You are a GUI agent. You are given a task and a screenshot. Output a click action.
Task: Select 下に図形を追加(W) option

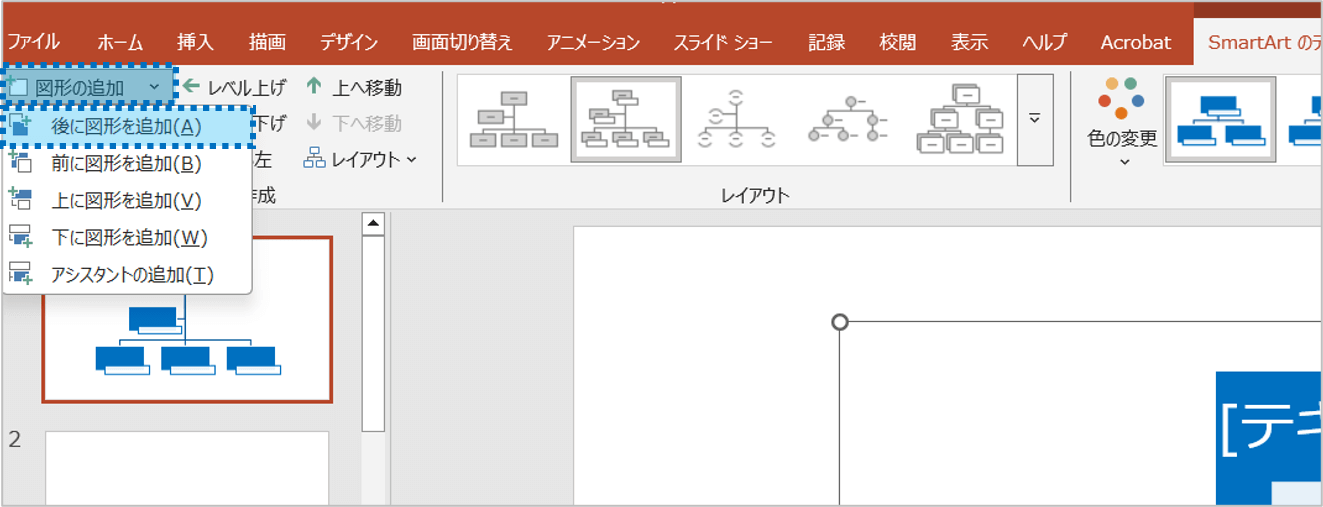[x=126, y=238]
